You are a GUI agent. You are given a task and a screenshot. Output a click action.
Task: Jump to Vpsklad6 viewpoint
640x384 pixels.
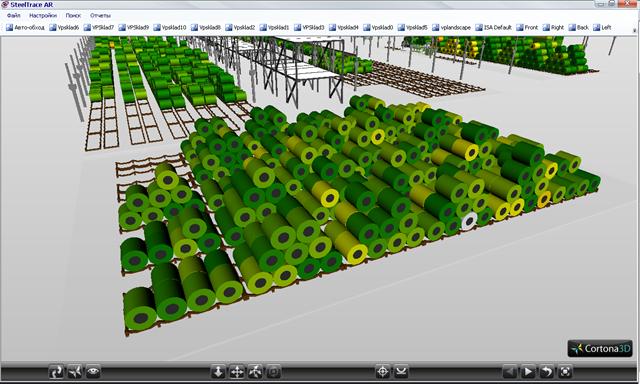click(64, 27)
